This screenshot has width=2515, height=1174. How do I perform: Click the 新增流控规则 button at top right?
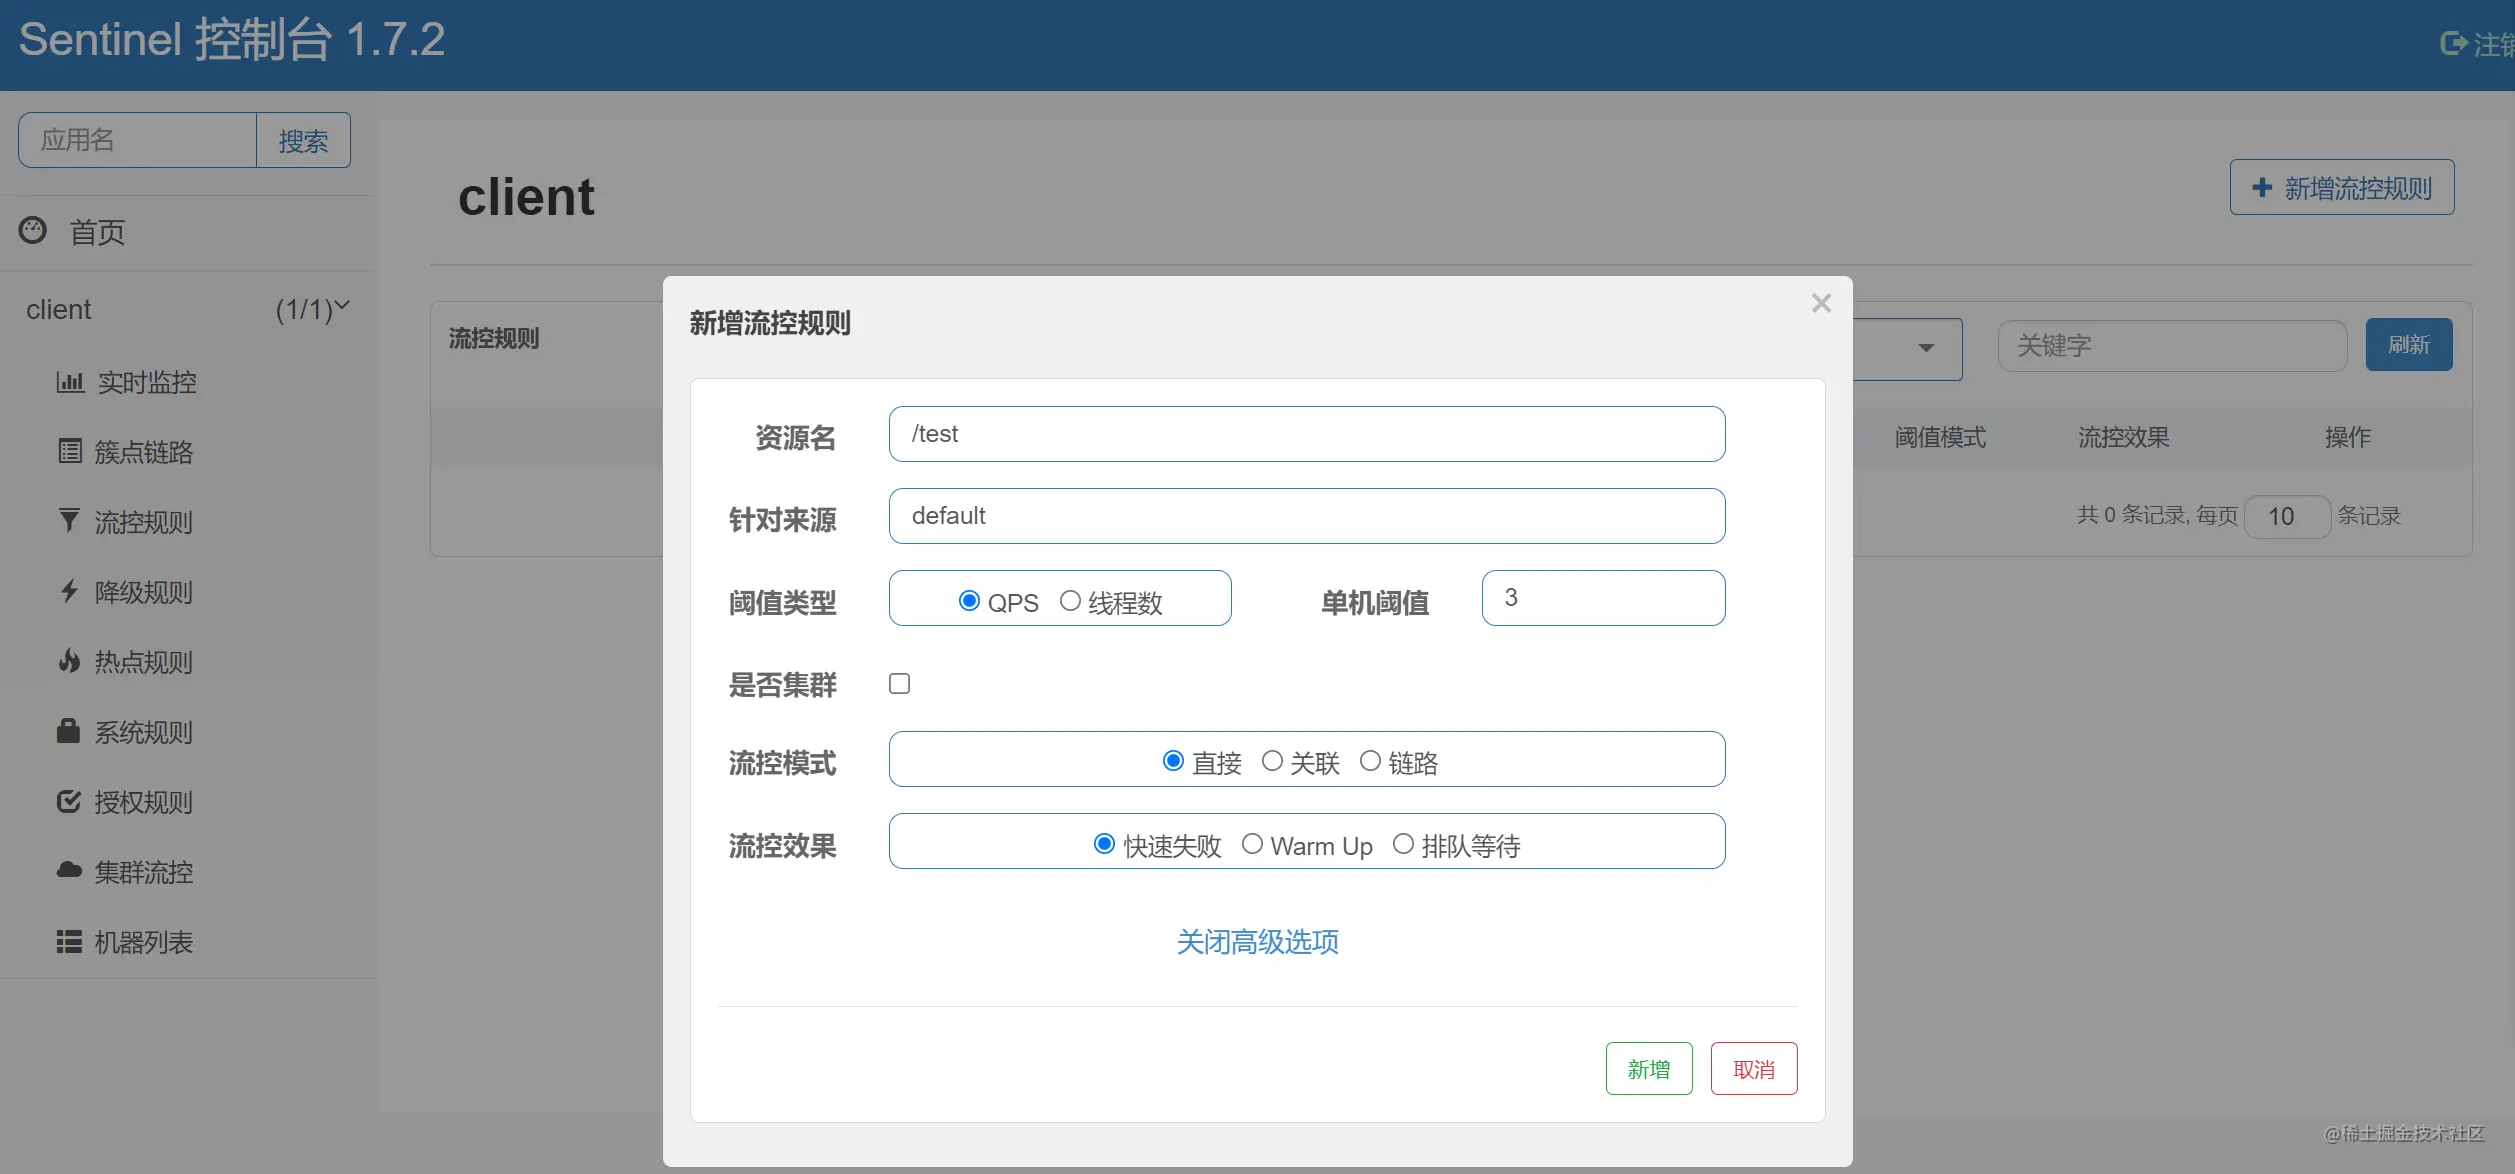point(2342,187)
